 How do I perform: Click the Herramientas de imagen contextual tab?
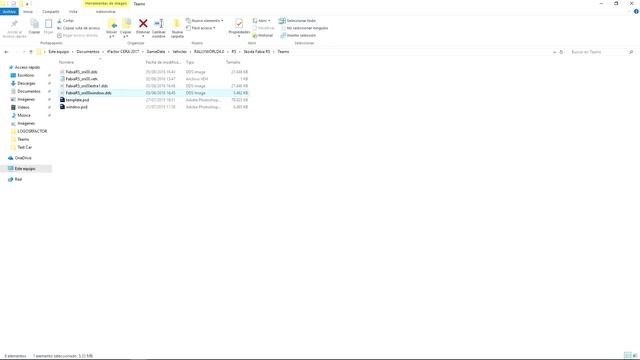[x=106, y=4]
